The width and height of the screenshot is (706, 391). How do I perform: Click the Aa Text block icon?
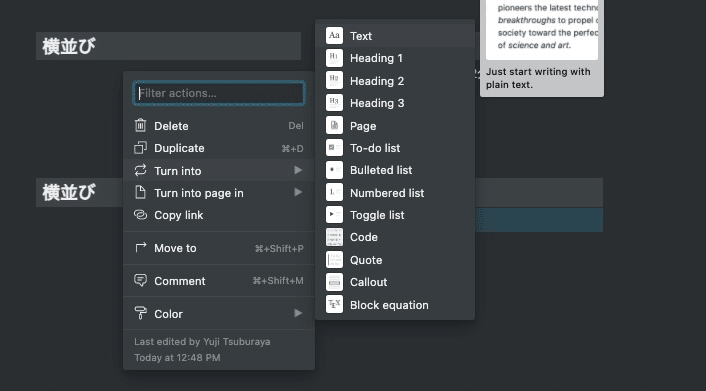pyautogui.click(x=334, y=36)
